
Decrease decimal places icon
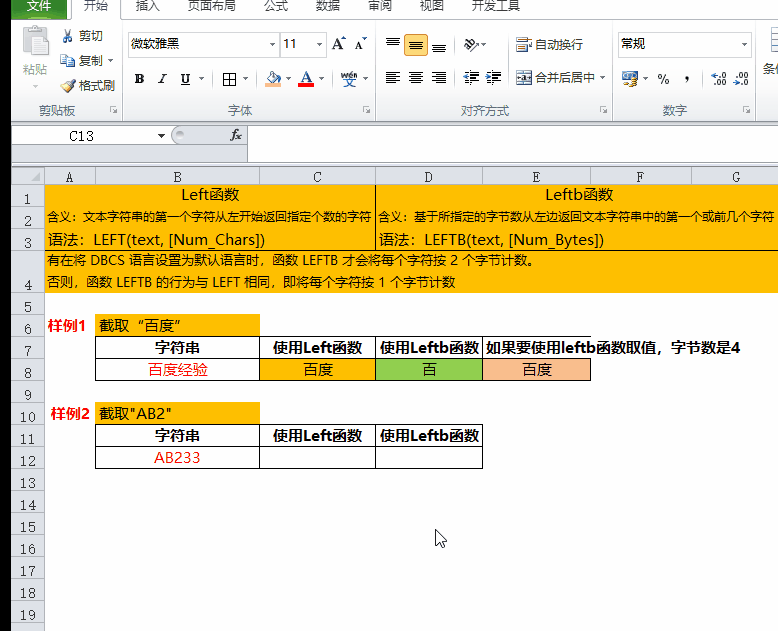coord(741,78)
